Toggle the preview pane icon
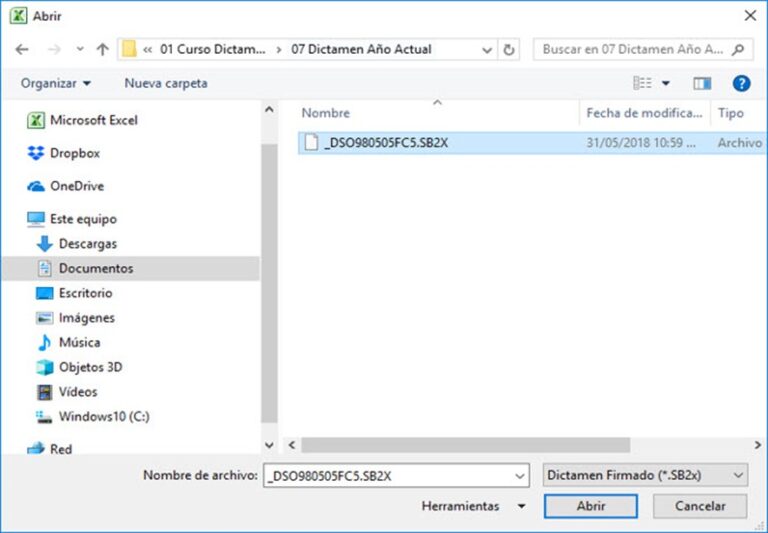The height and width of the screenshot is (533, 768). [702, 83]
